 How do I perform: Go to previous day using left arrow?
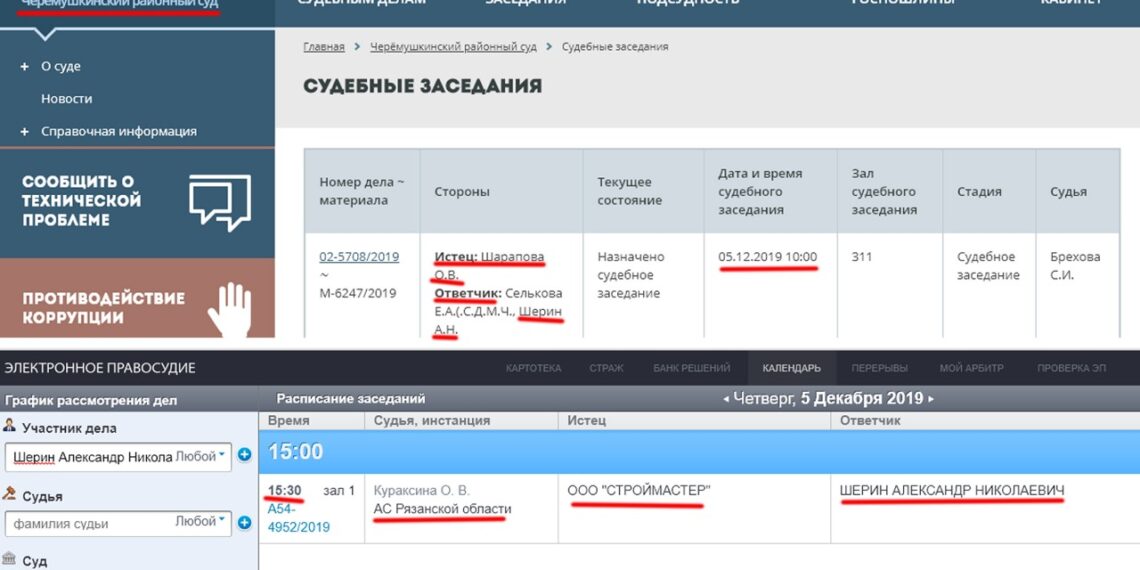point(726,399)
